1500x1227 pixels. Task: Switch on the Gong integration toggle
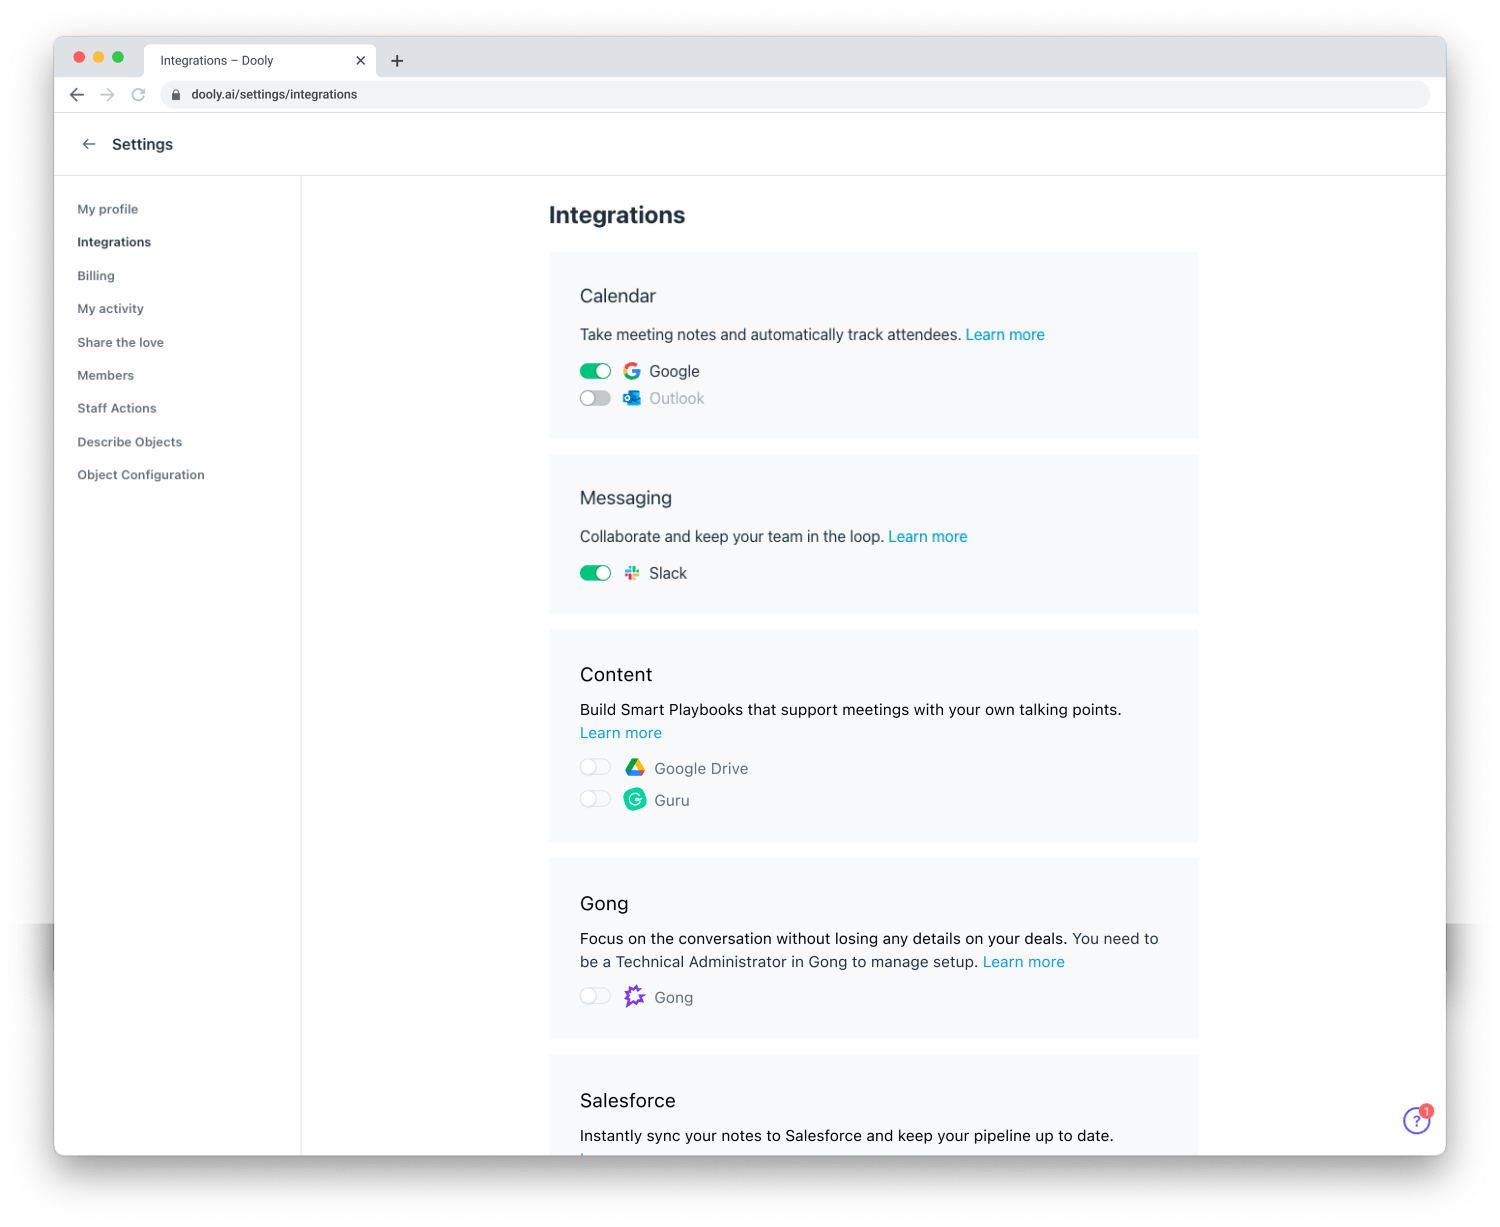coord(595,997)
